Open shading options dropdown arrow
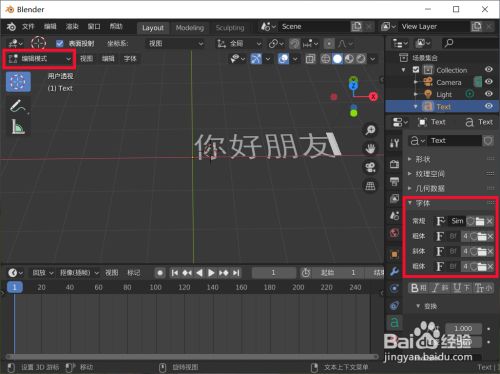500x374 pixels. (373, 59)
